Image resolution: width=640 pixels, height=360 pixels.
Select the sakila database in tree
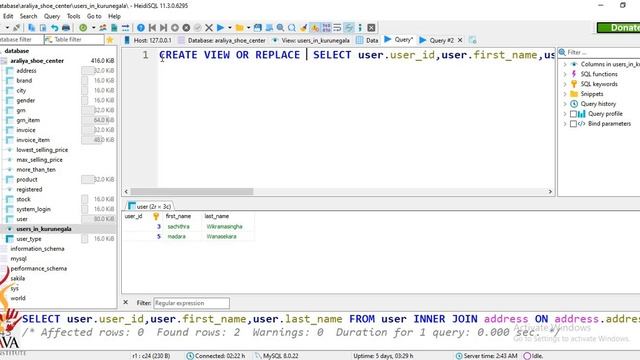click(x=18, y=278)
